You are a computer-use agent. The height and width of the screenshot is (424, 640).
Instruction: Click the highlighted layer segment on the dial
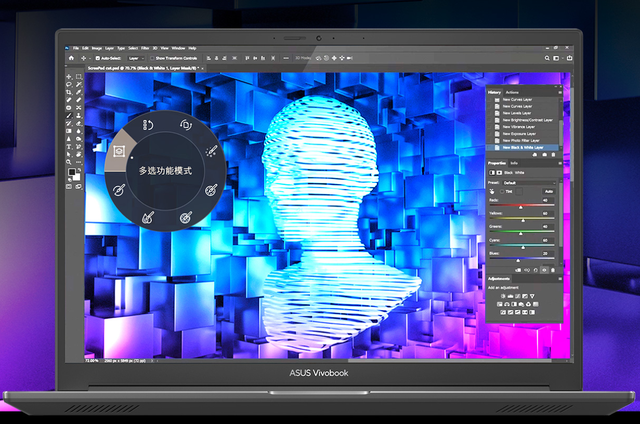(x=119, y=150)
